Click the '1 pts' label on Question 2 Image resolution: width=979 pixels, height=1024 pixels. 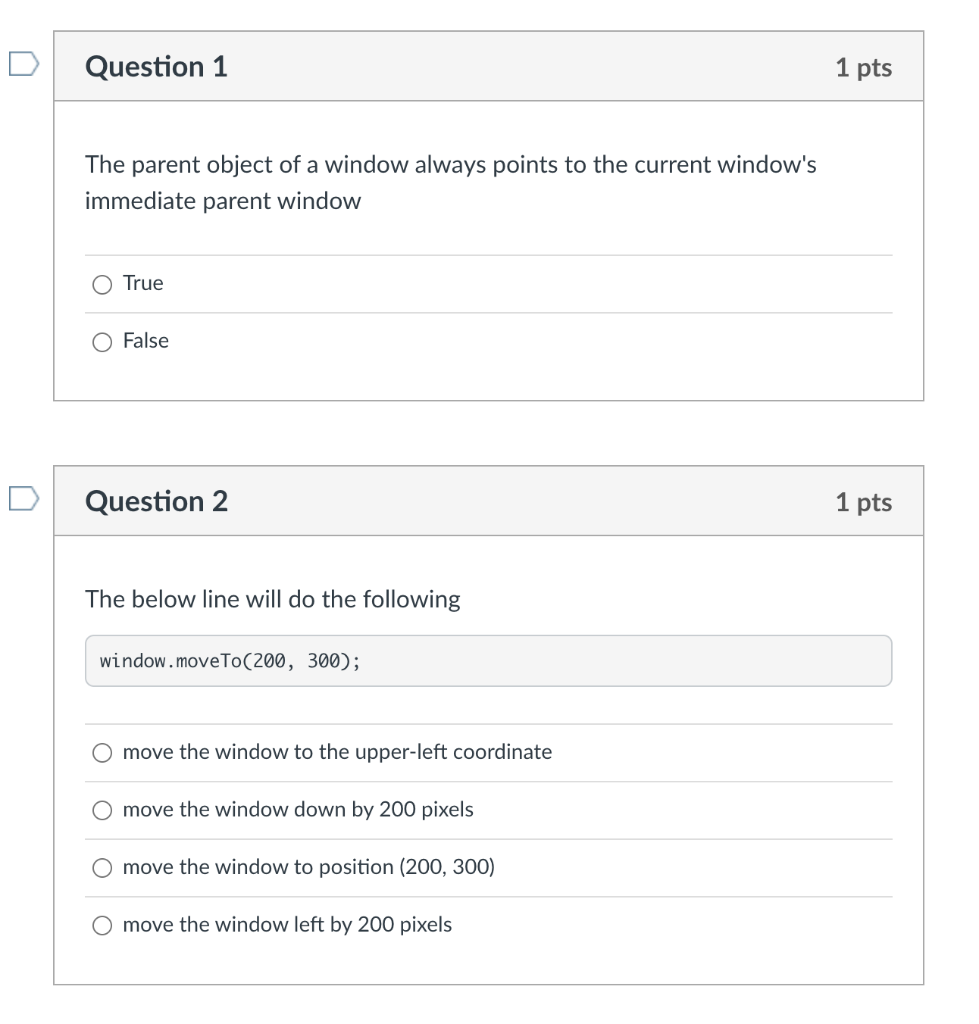pyautogui.click(x=863, y=502)
